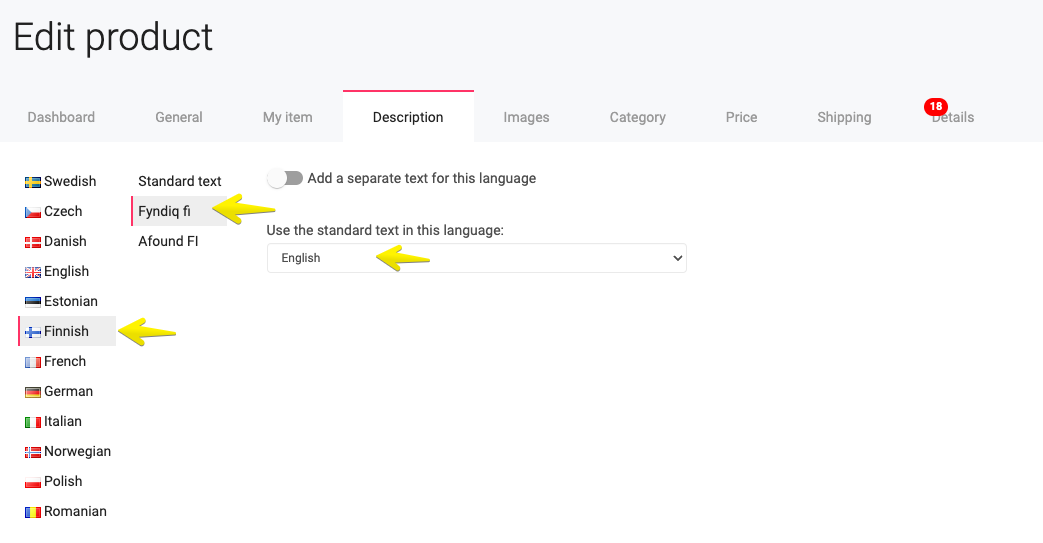Click the Czech flag icon
The image size is (1043, 543).
point(33,212)
